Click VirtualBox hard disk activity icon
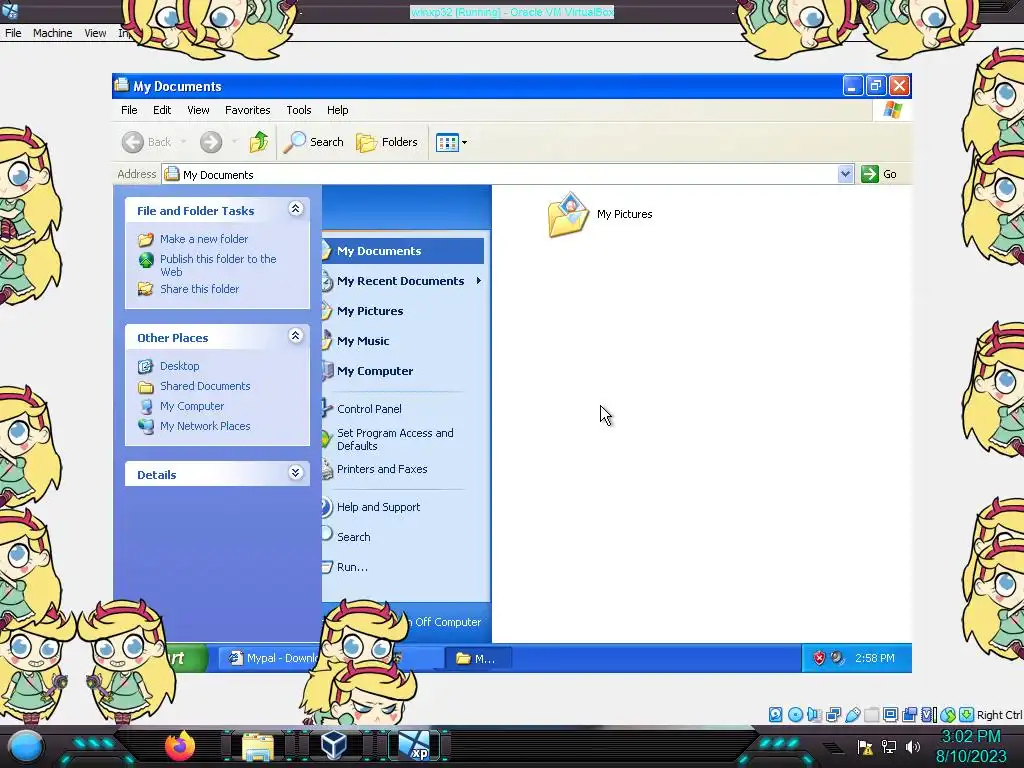The width and height of the screenshot is (1024, 768). click(x=776, y=714)
